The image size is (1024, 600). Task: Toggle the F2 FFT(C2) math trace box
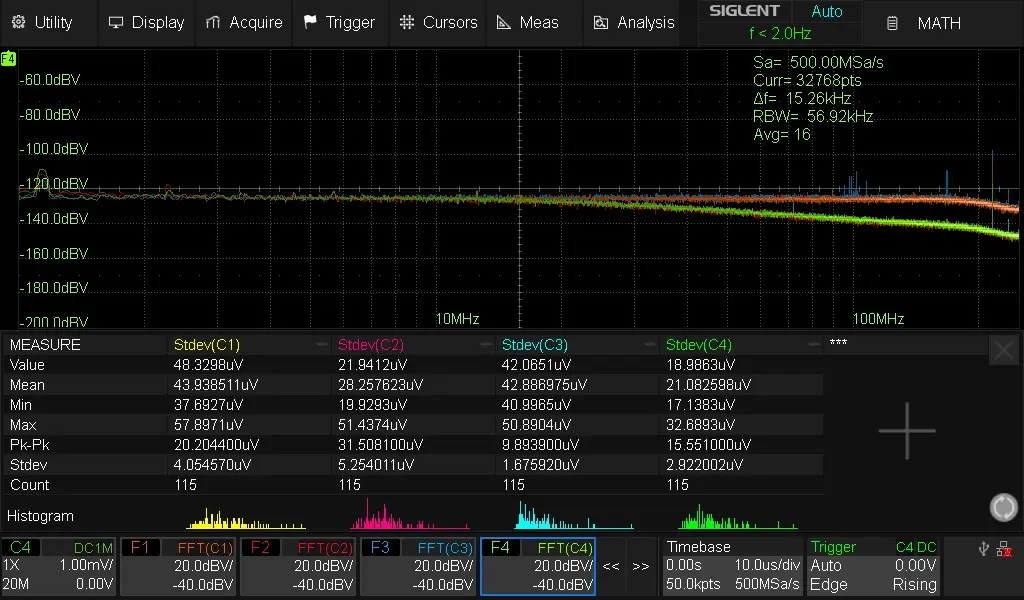click(x=298, y=567)
